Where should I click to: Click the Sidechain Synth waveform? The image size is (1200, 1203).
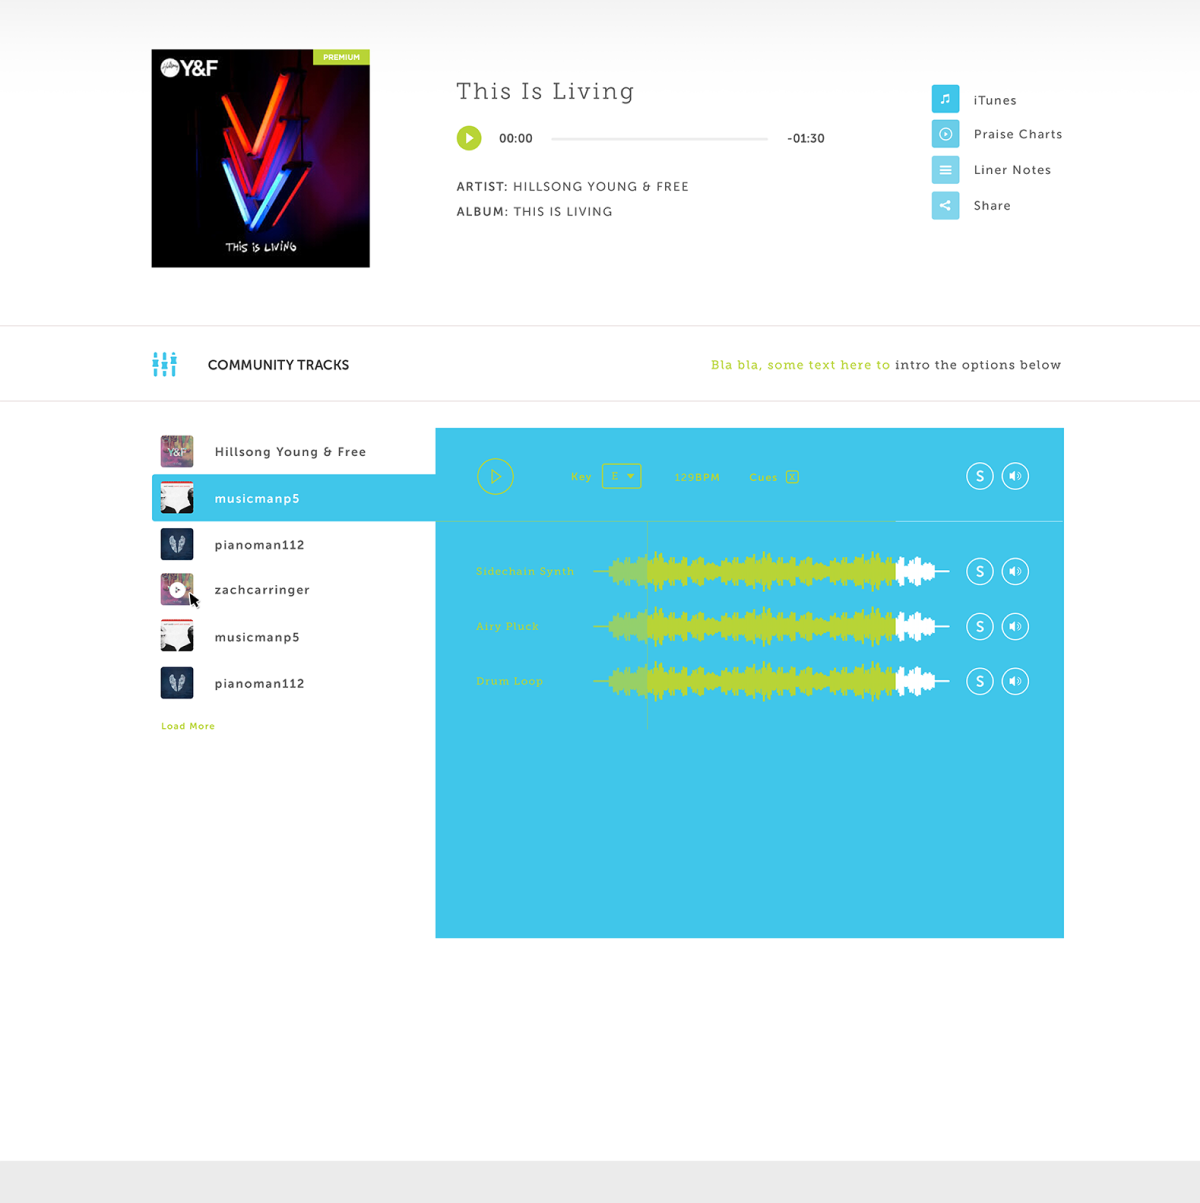tap(771, 571)
